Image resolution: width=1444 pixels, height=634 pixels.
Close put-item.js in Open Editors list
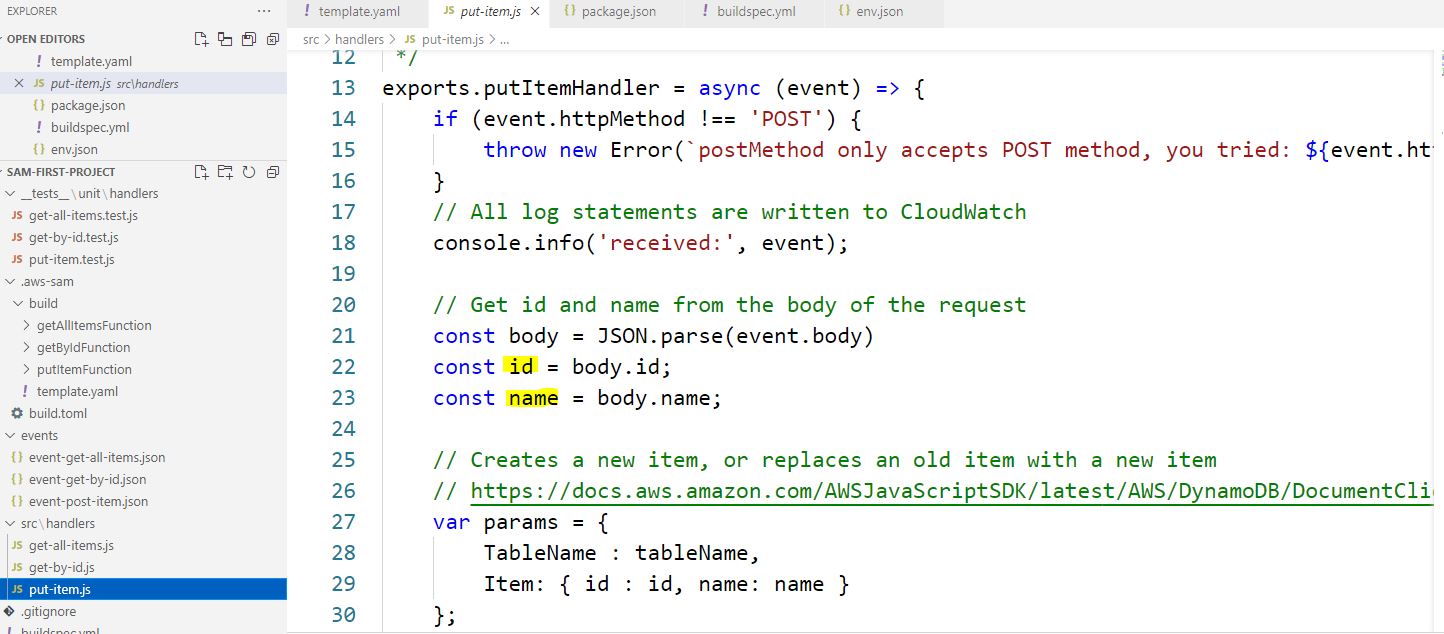[x=19, y=83]
